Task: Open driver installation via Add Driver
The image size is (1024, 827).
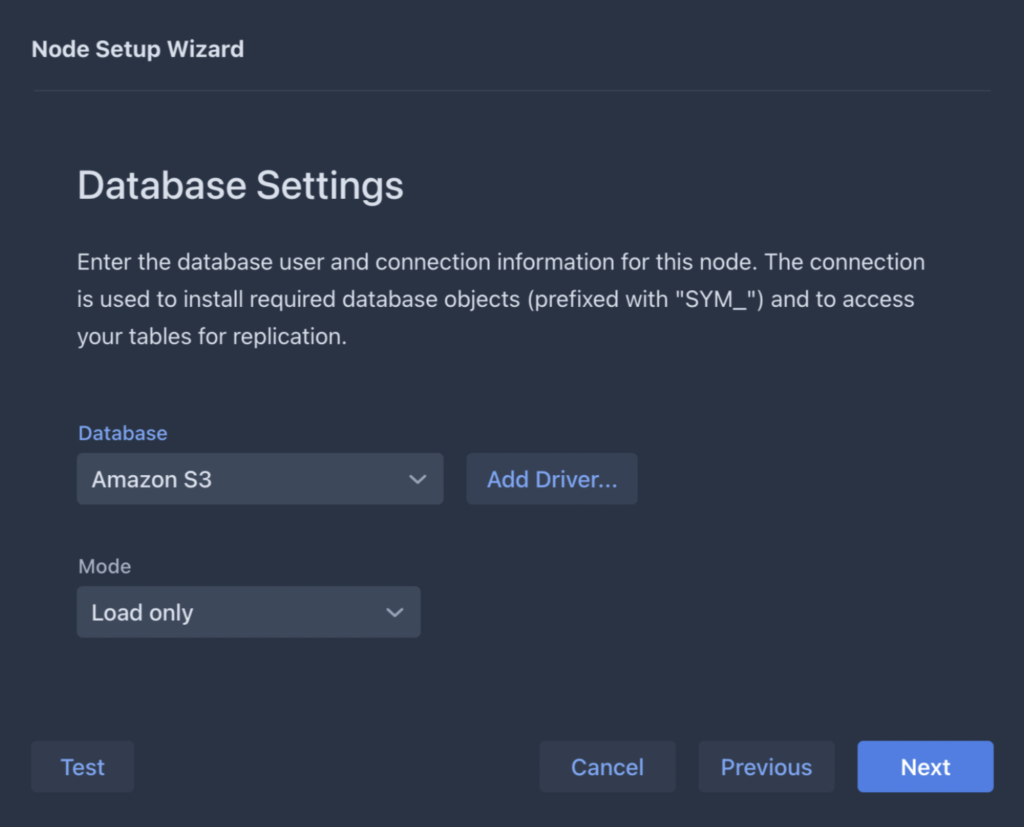Action: pyautogui.click(x=551, y=479)
